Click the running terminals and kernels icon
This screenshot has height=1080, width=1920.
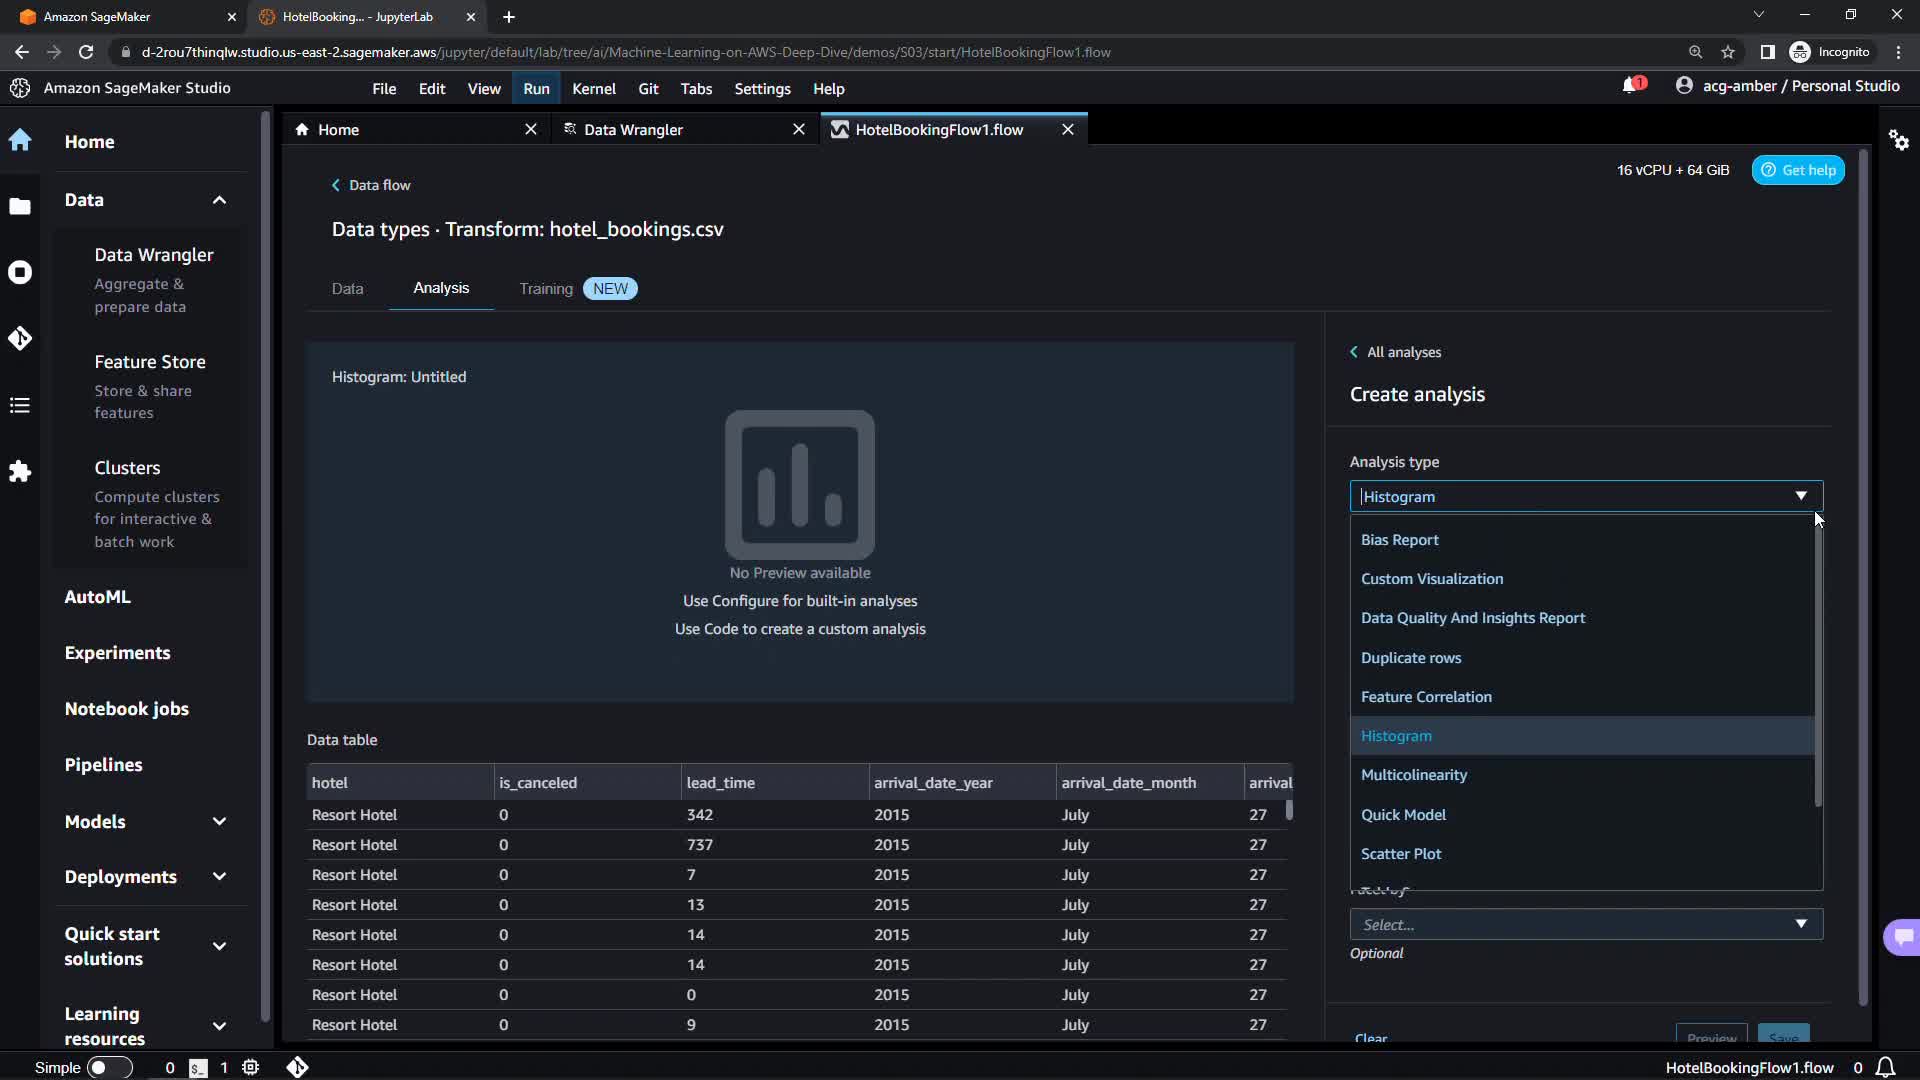click(20, 272)
